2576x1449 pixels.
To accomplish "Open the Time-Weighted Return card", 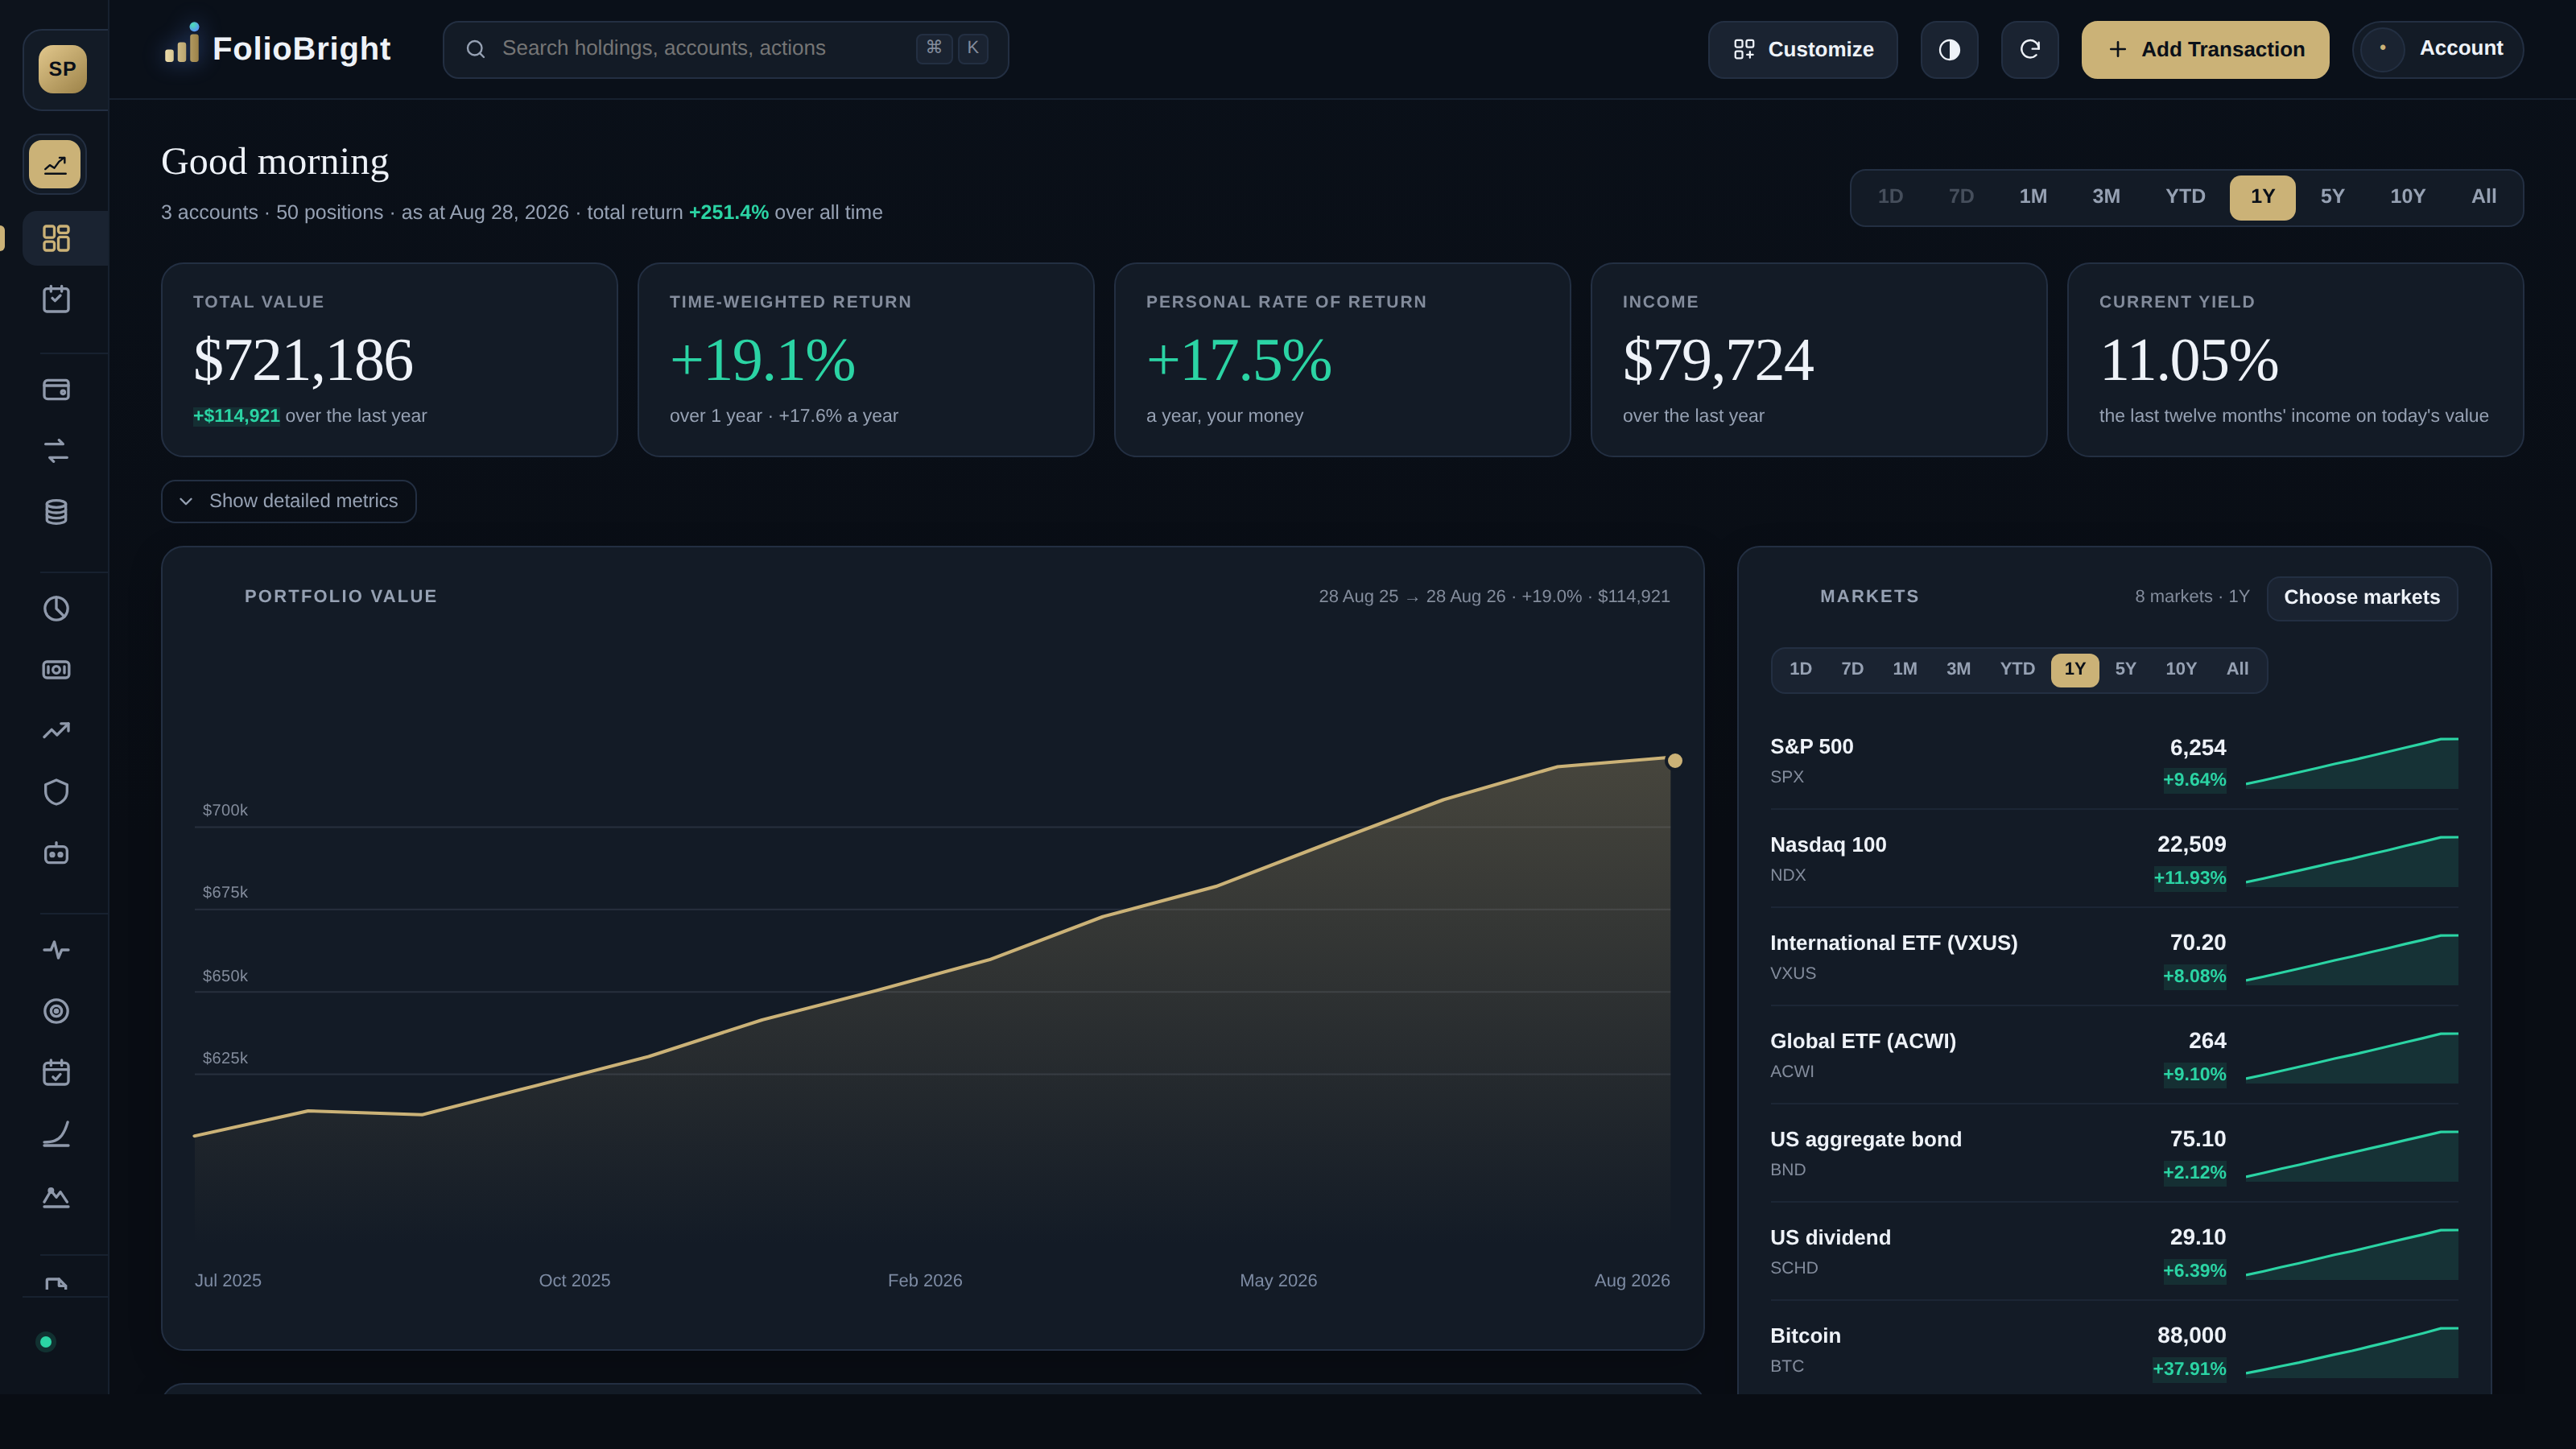I will [x=866, y=360].
